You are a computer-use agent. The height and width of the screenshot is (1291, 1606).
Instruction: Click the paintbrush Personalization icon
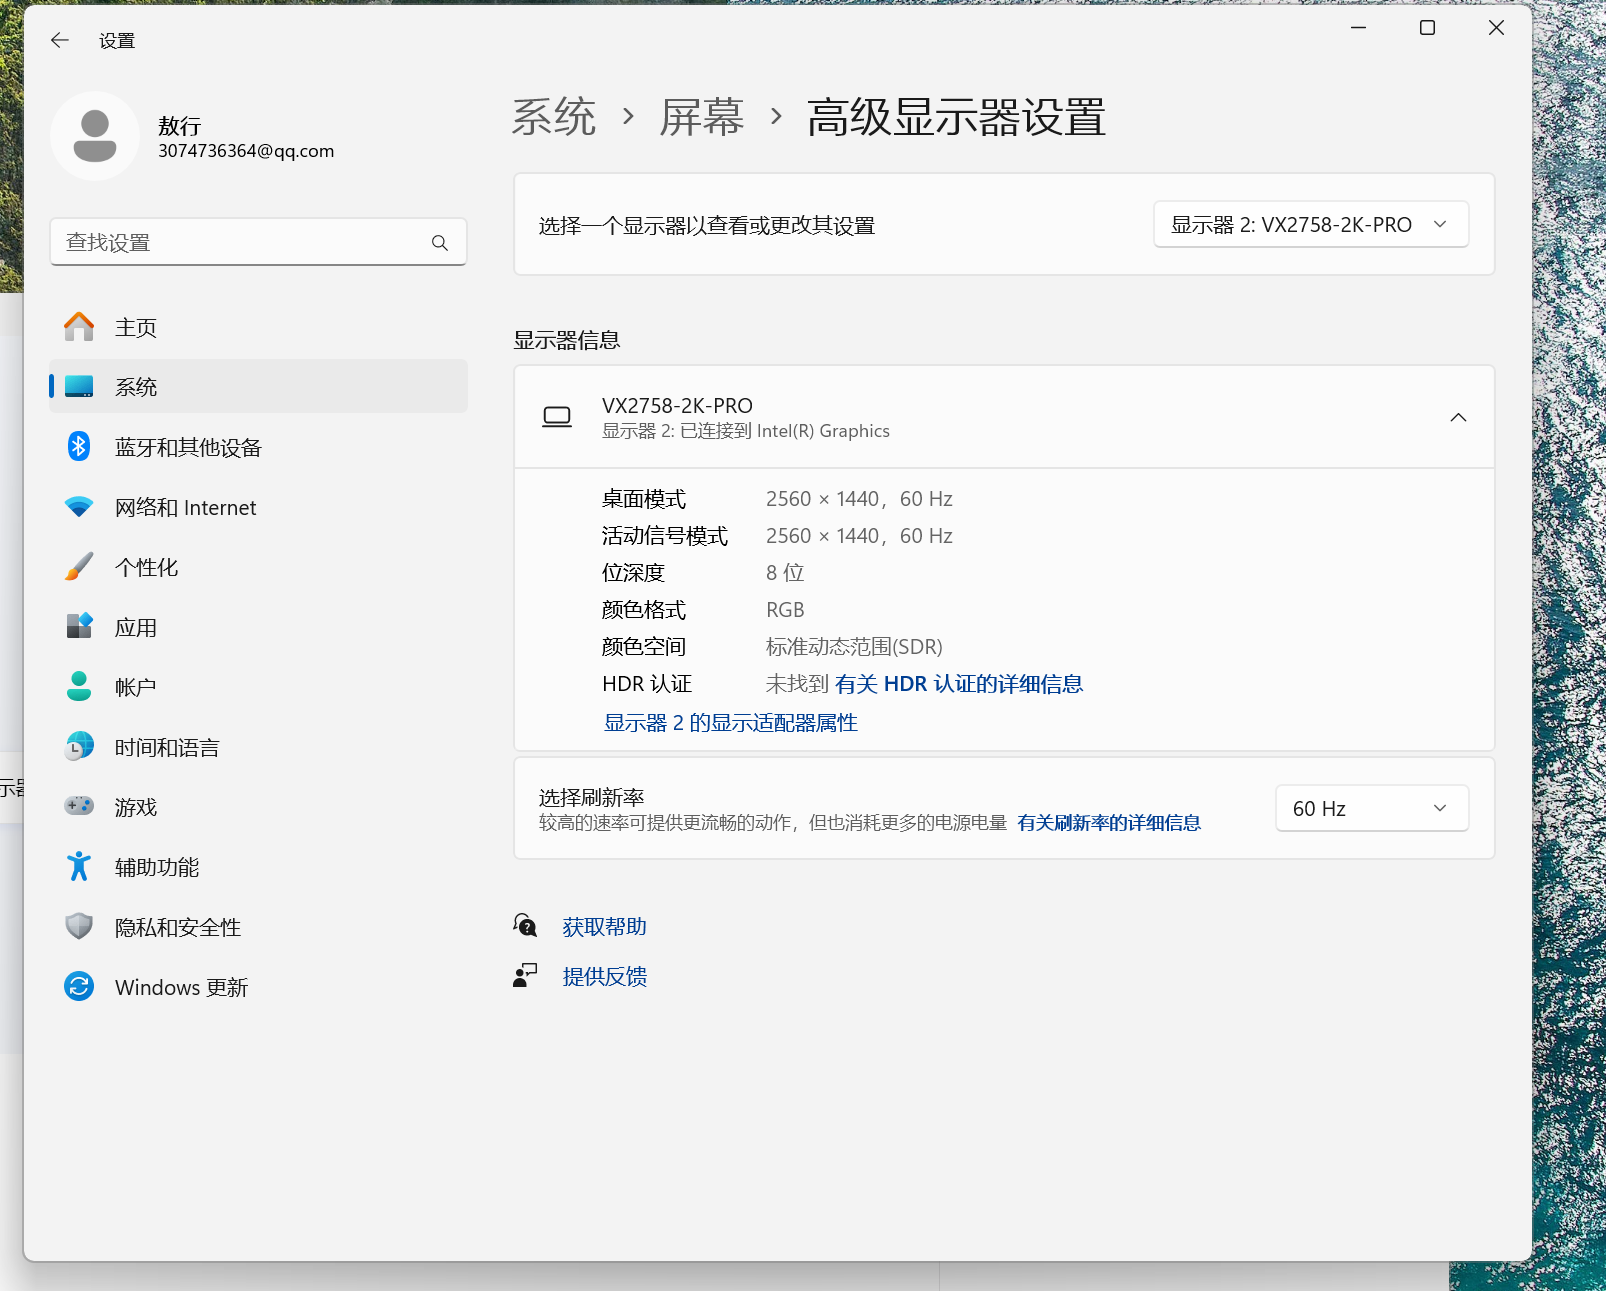(79, 567)
